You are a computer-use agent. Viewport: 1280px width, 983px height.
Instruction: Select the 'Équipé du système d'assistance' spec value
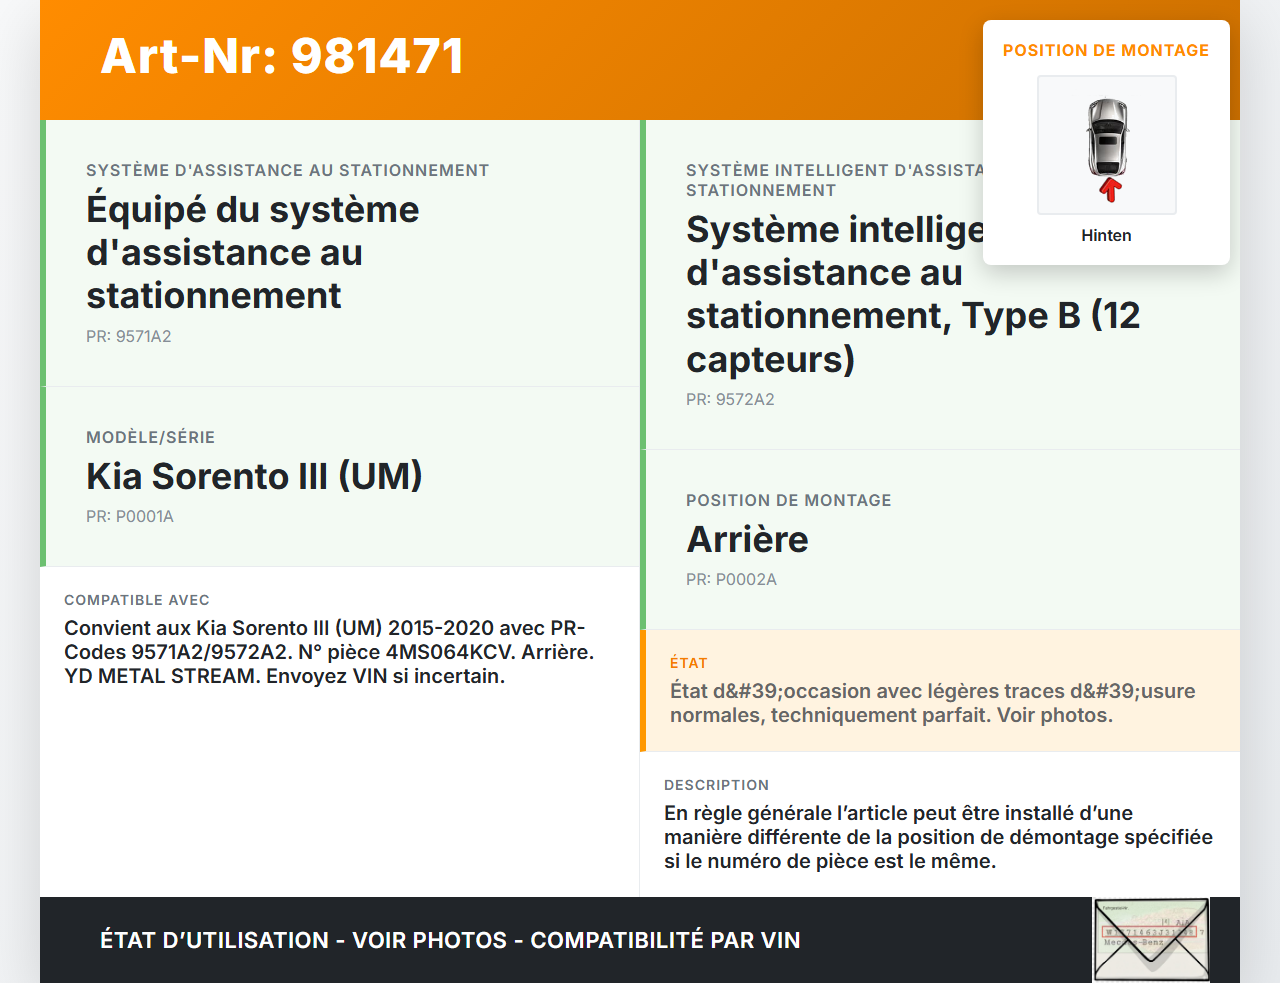pos(252,252)
